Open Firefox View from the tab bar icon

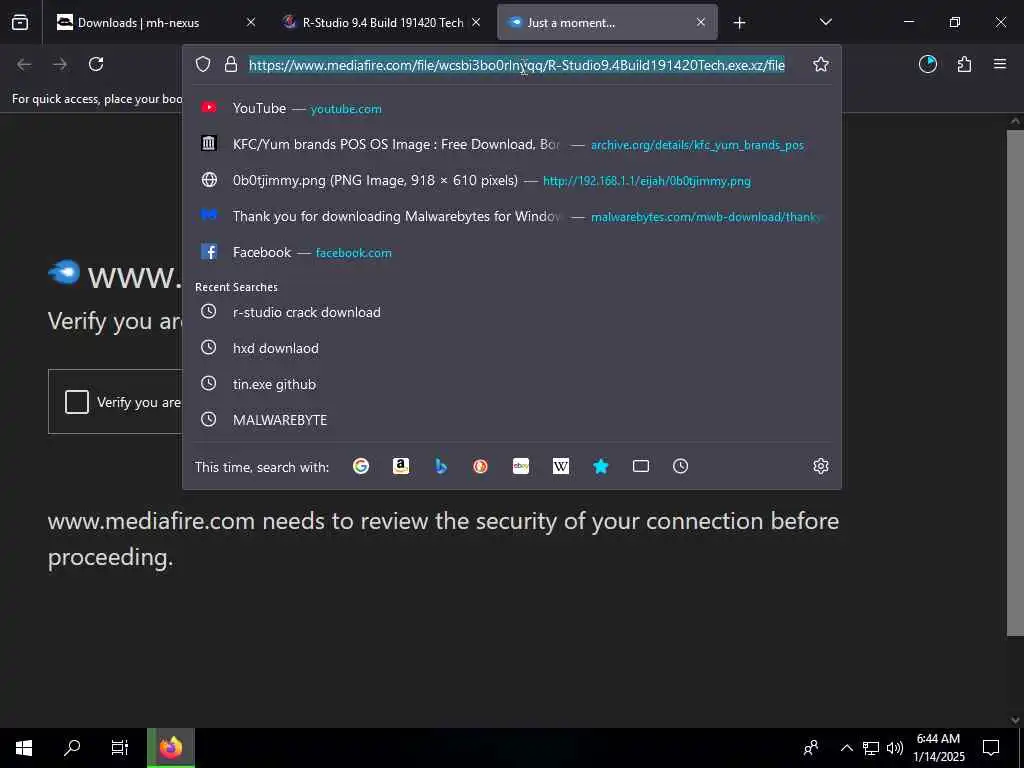coord(20,23)
